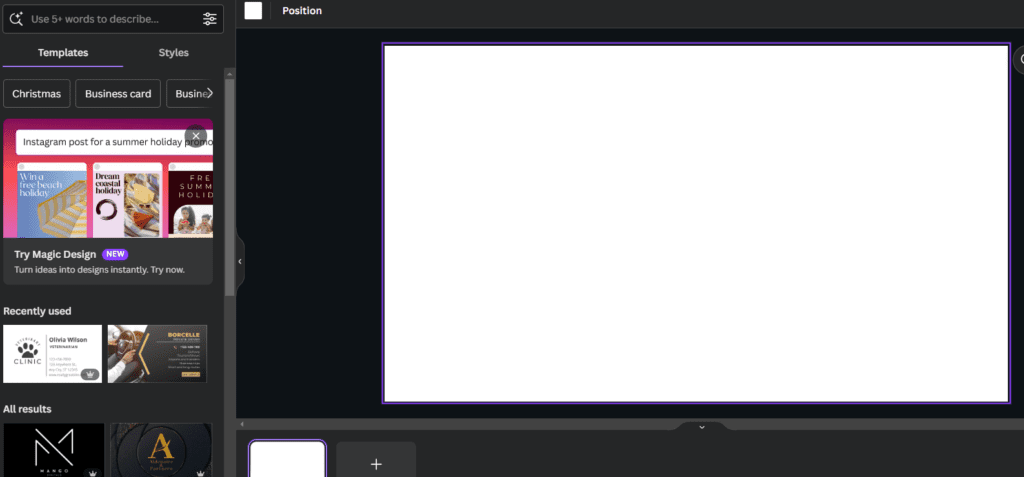Select page 1 thumbnail in page strip
Image resolution: width=1024 pixels, height=477 pixels.
pyautogui.click(x=287, y=459)
